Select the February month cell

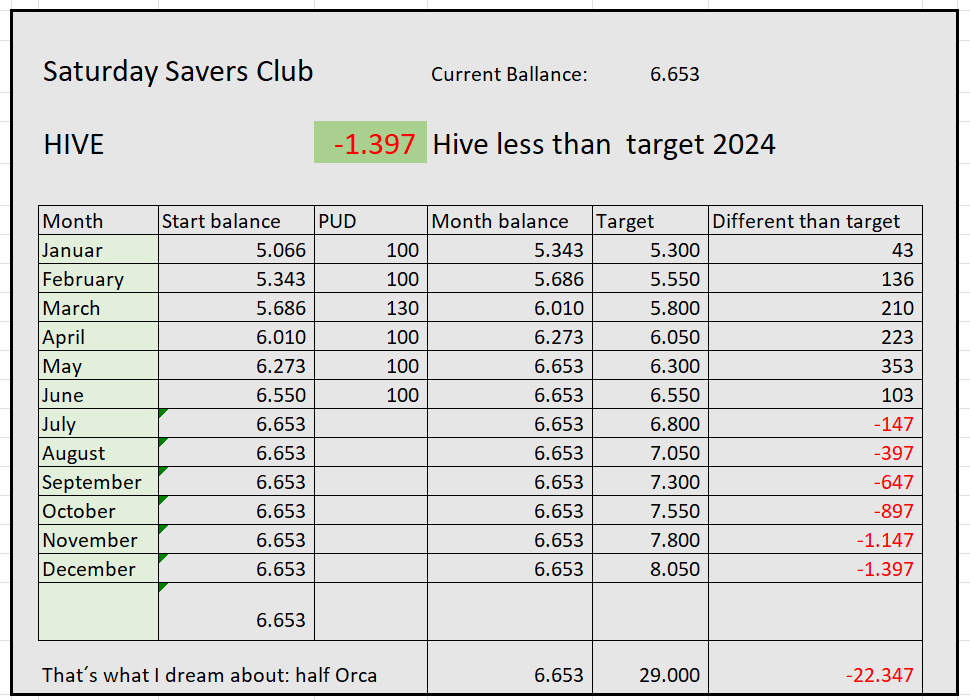pyautogui.click(x=98, y=279)
